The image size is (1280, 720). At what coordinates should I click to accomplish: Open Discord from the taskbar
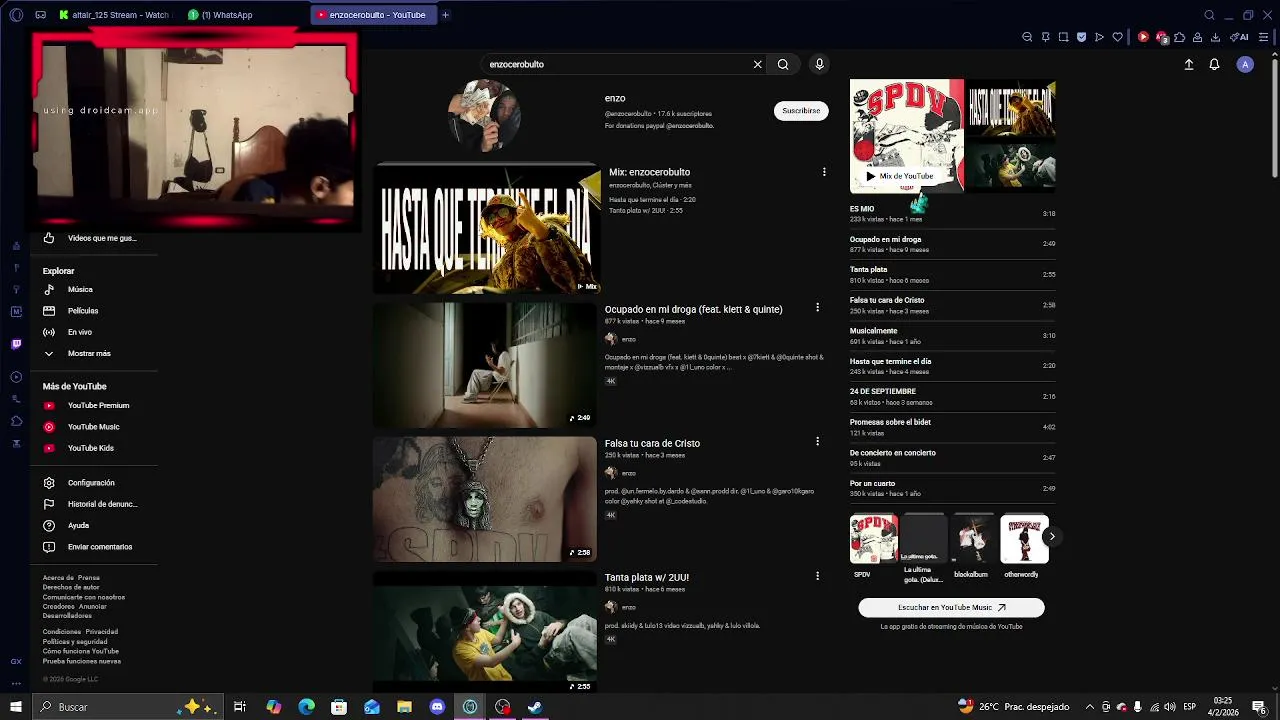437,707
